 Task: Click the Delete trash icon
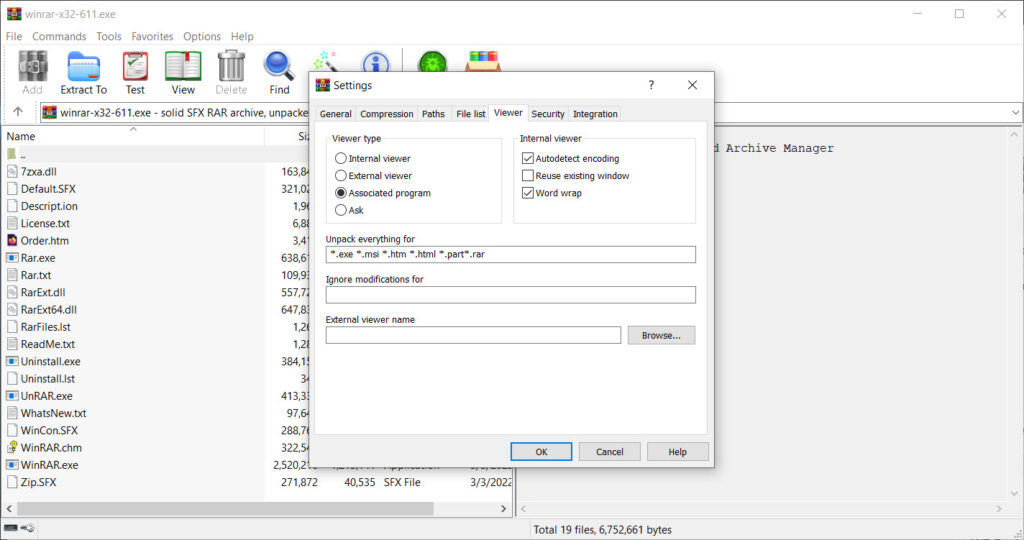[x=231, y=67]
